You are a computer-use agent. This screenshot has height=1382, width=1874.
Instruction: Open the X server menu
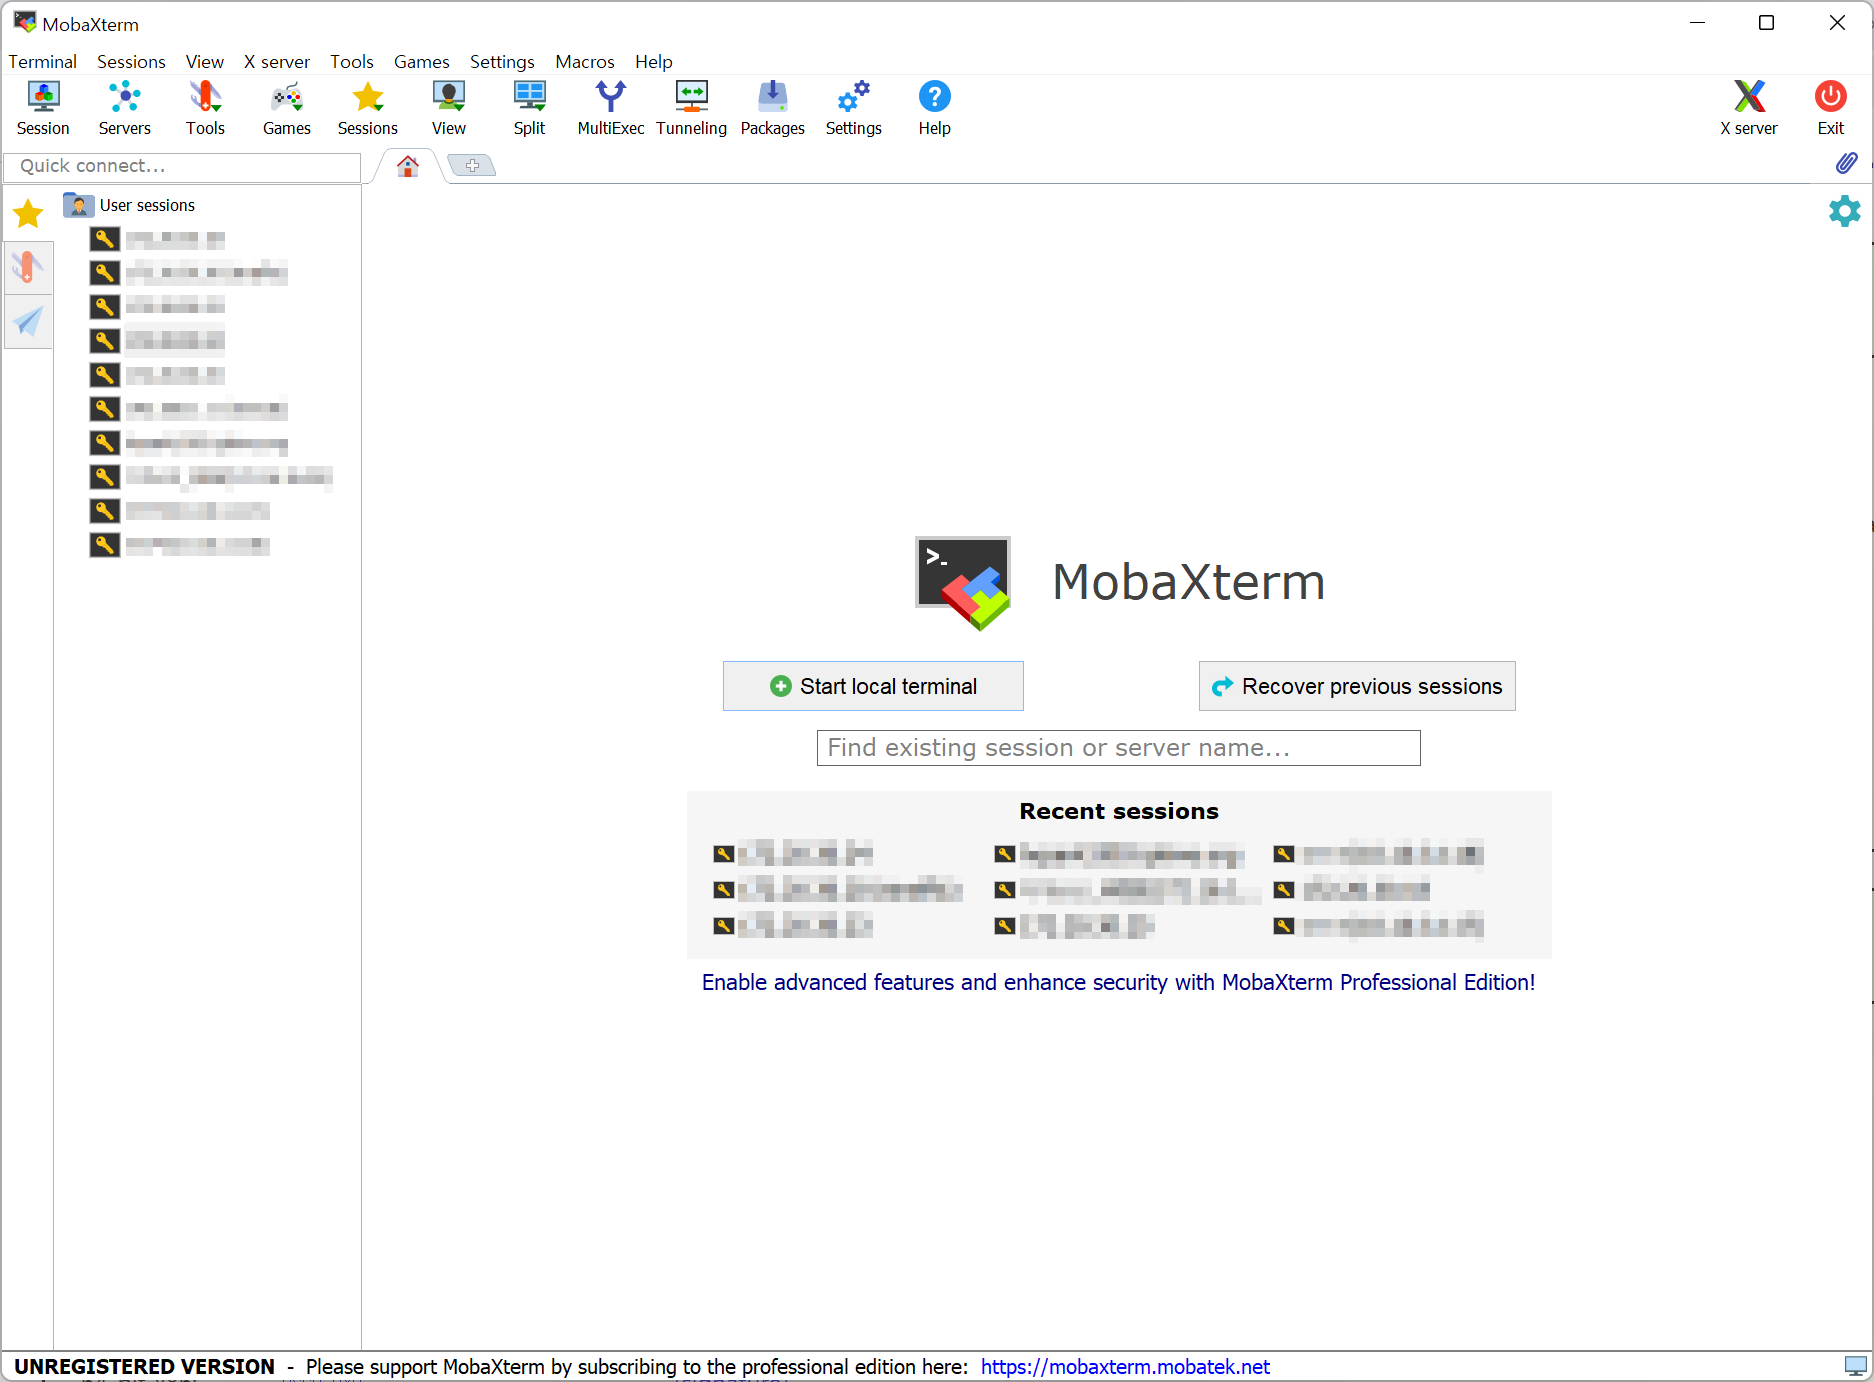pos(277,62)
